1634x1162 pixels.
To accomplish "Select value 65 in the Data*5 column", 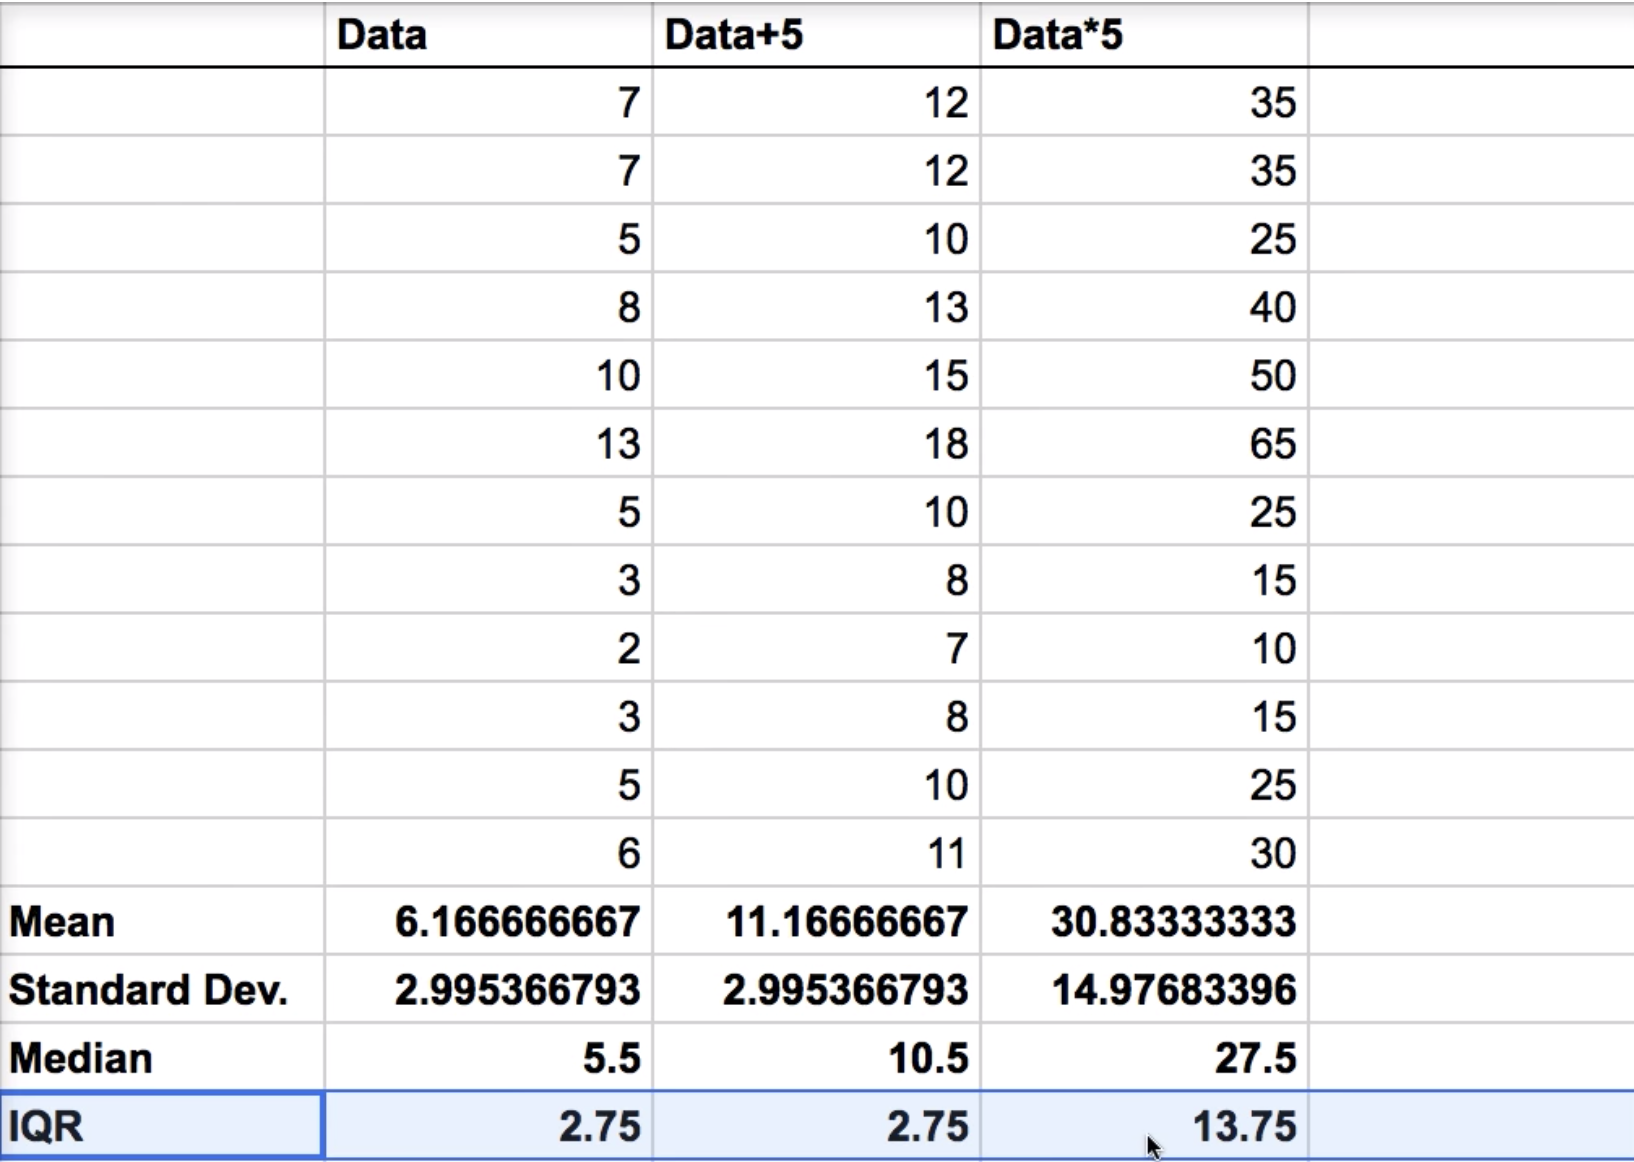I will coord(1145,443).
